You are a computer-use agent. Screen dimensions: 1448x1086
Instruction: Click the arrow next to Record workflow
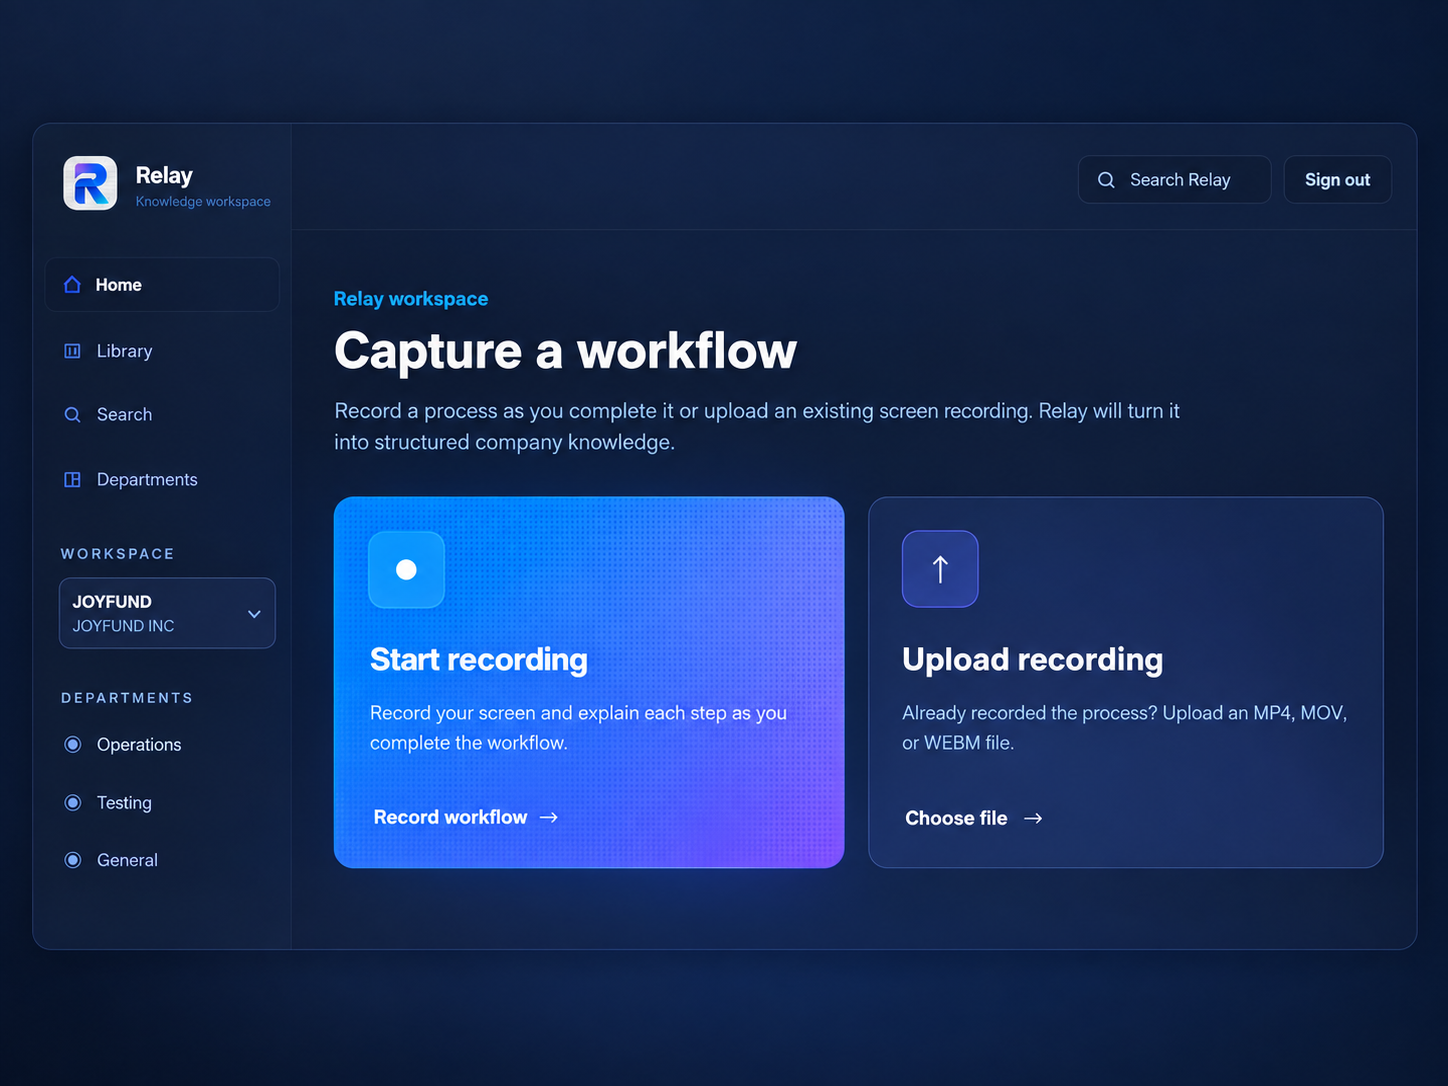[548, 817]
